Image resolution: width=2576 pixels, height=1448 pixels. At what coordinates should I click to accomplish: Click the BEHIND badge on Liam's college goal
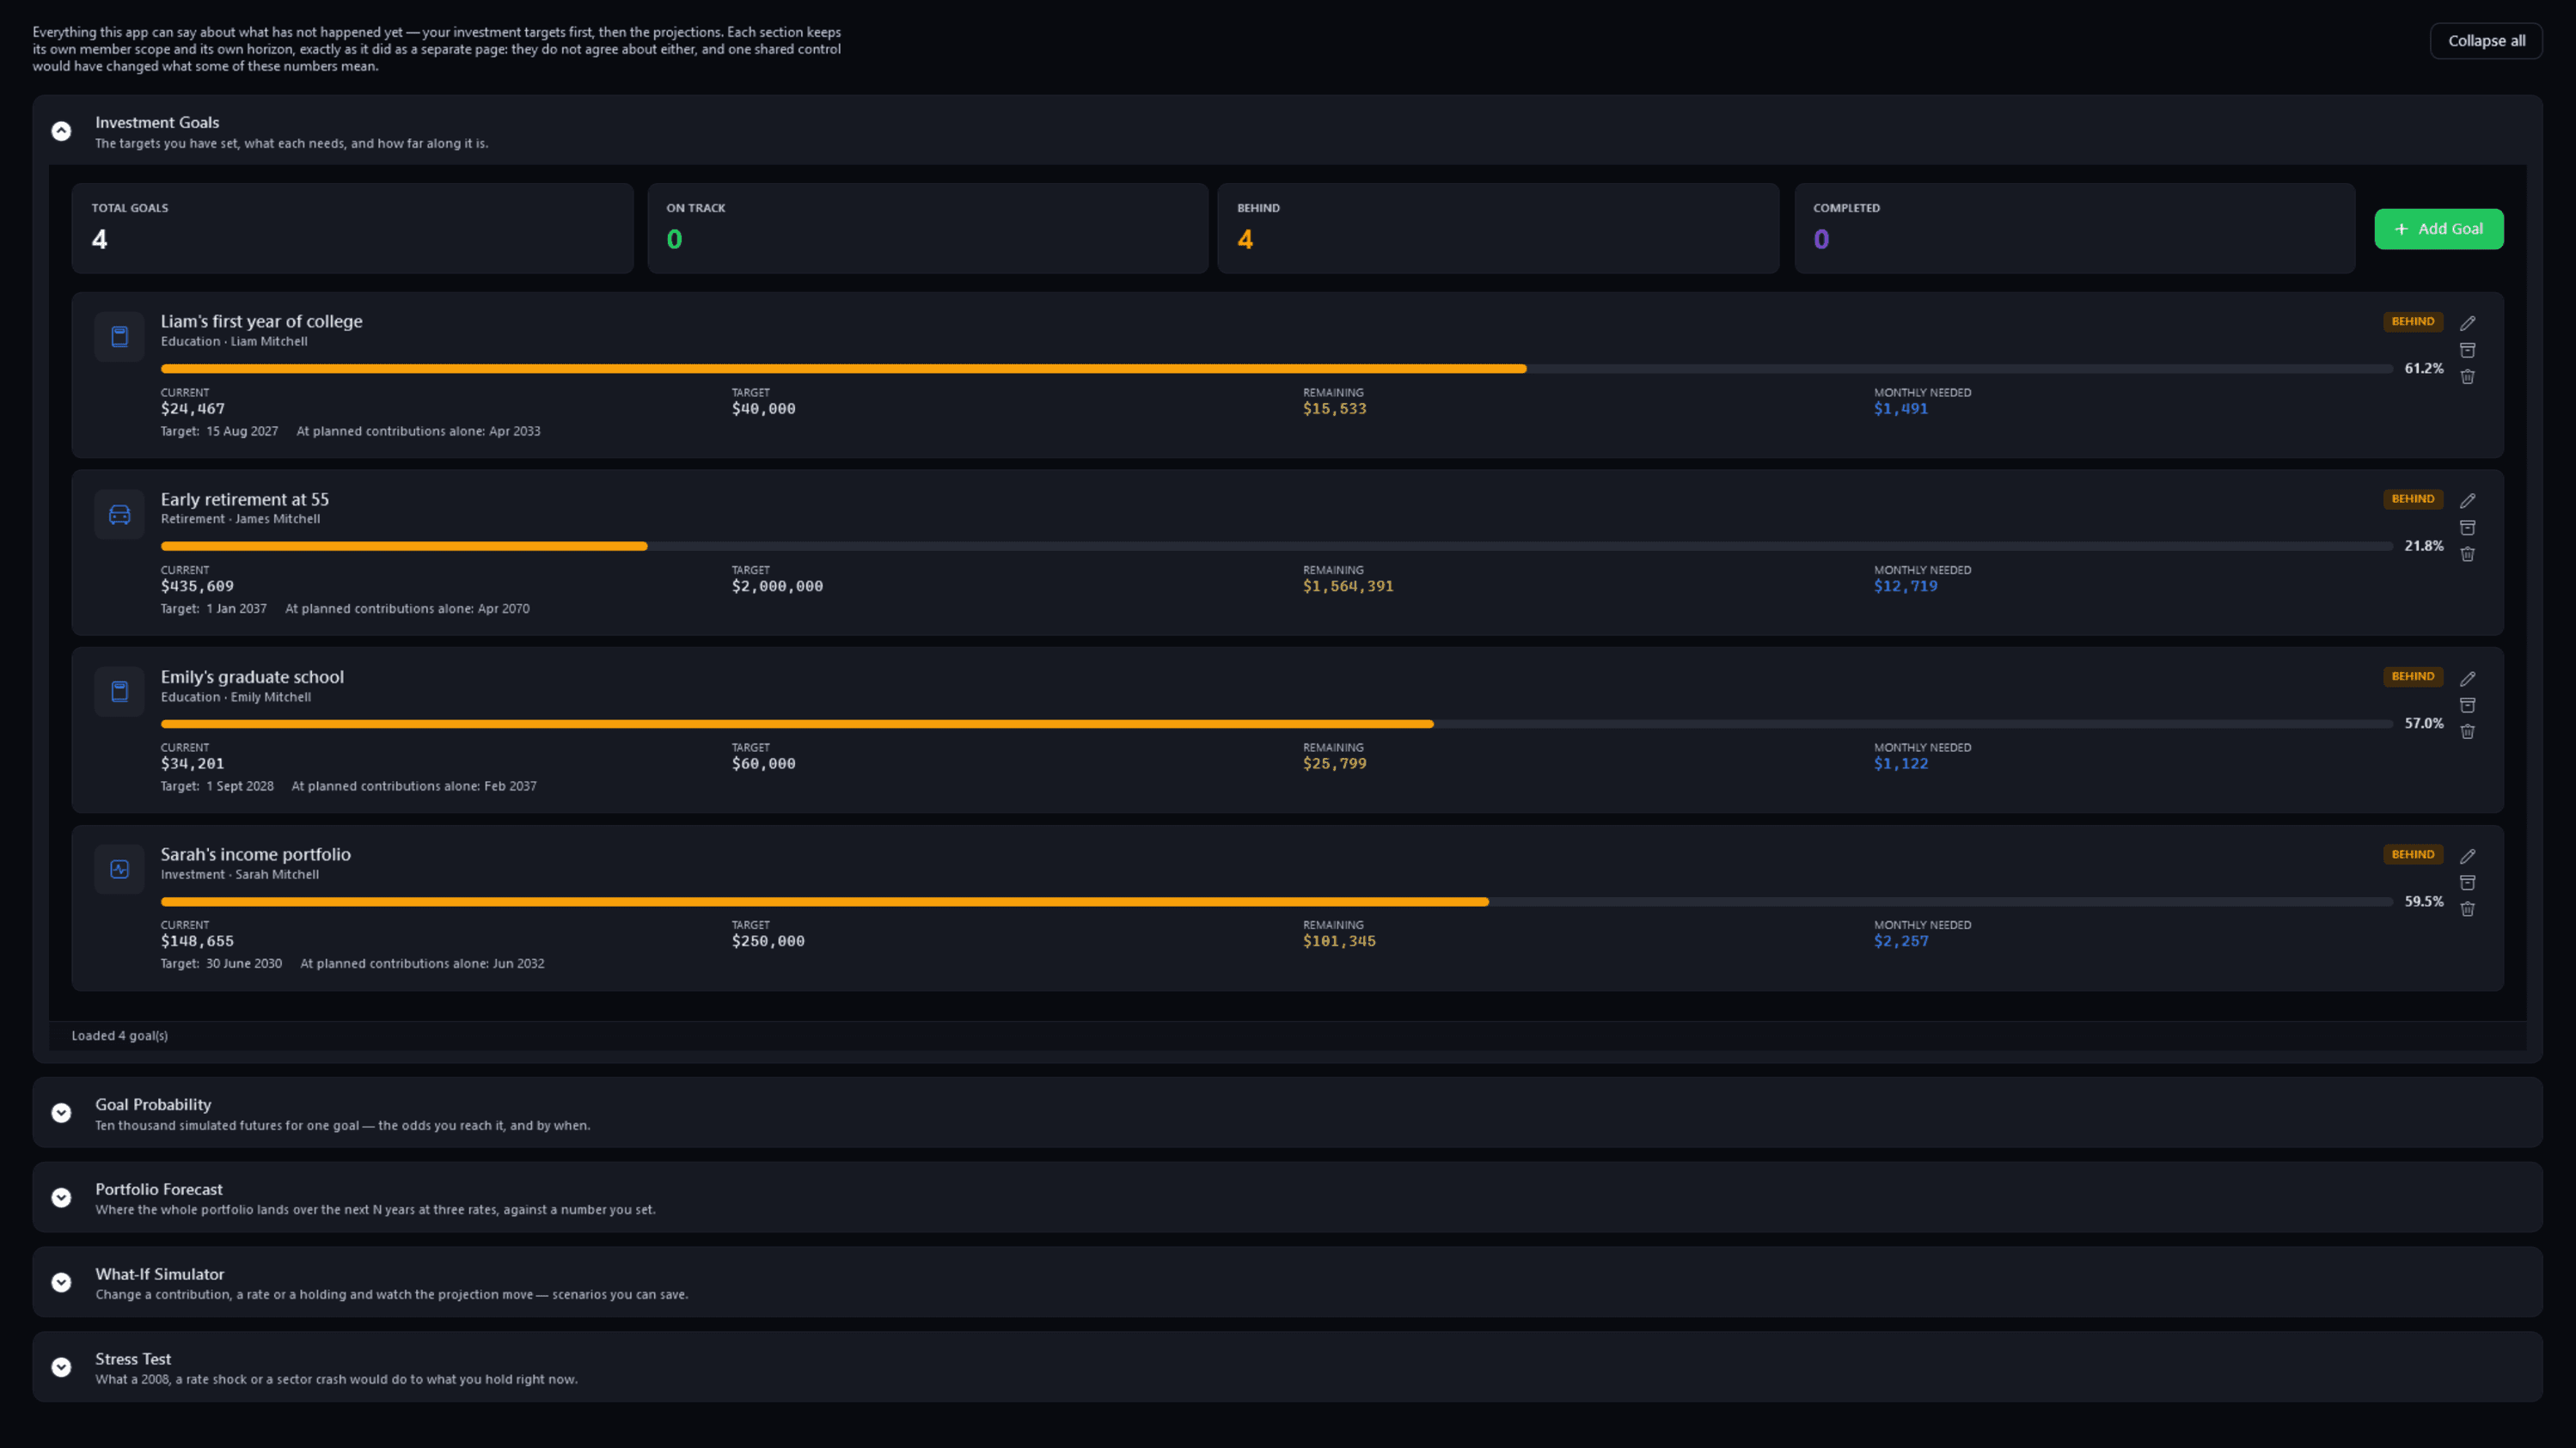point(2412,322)
